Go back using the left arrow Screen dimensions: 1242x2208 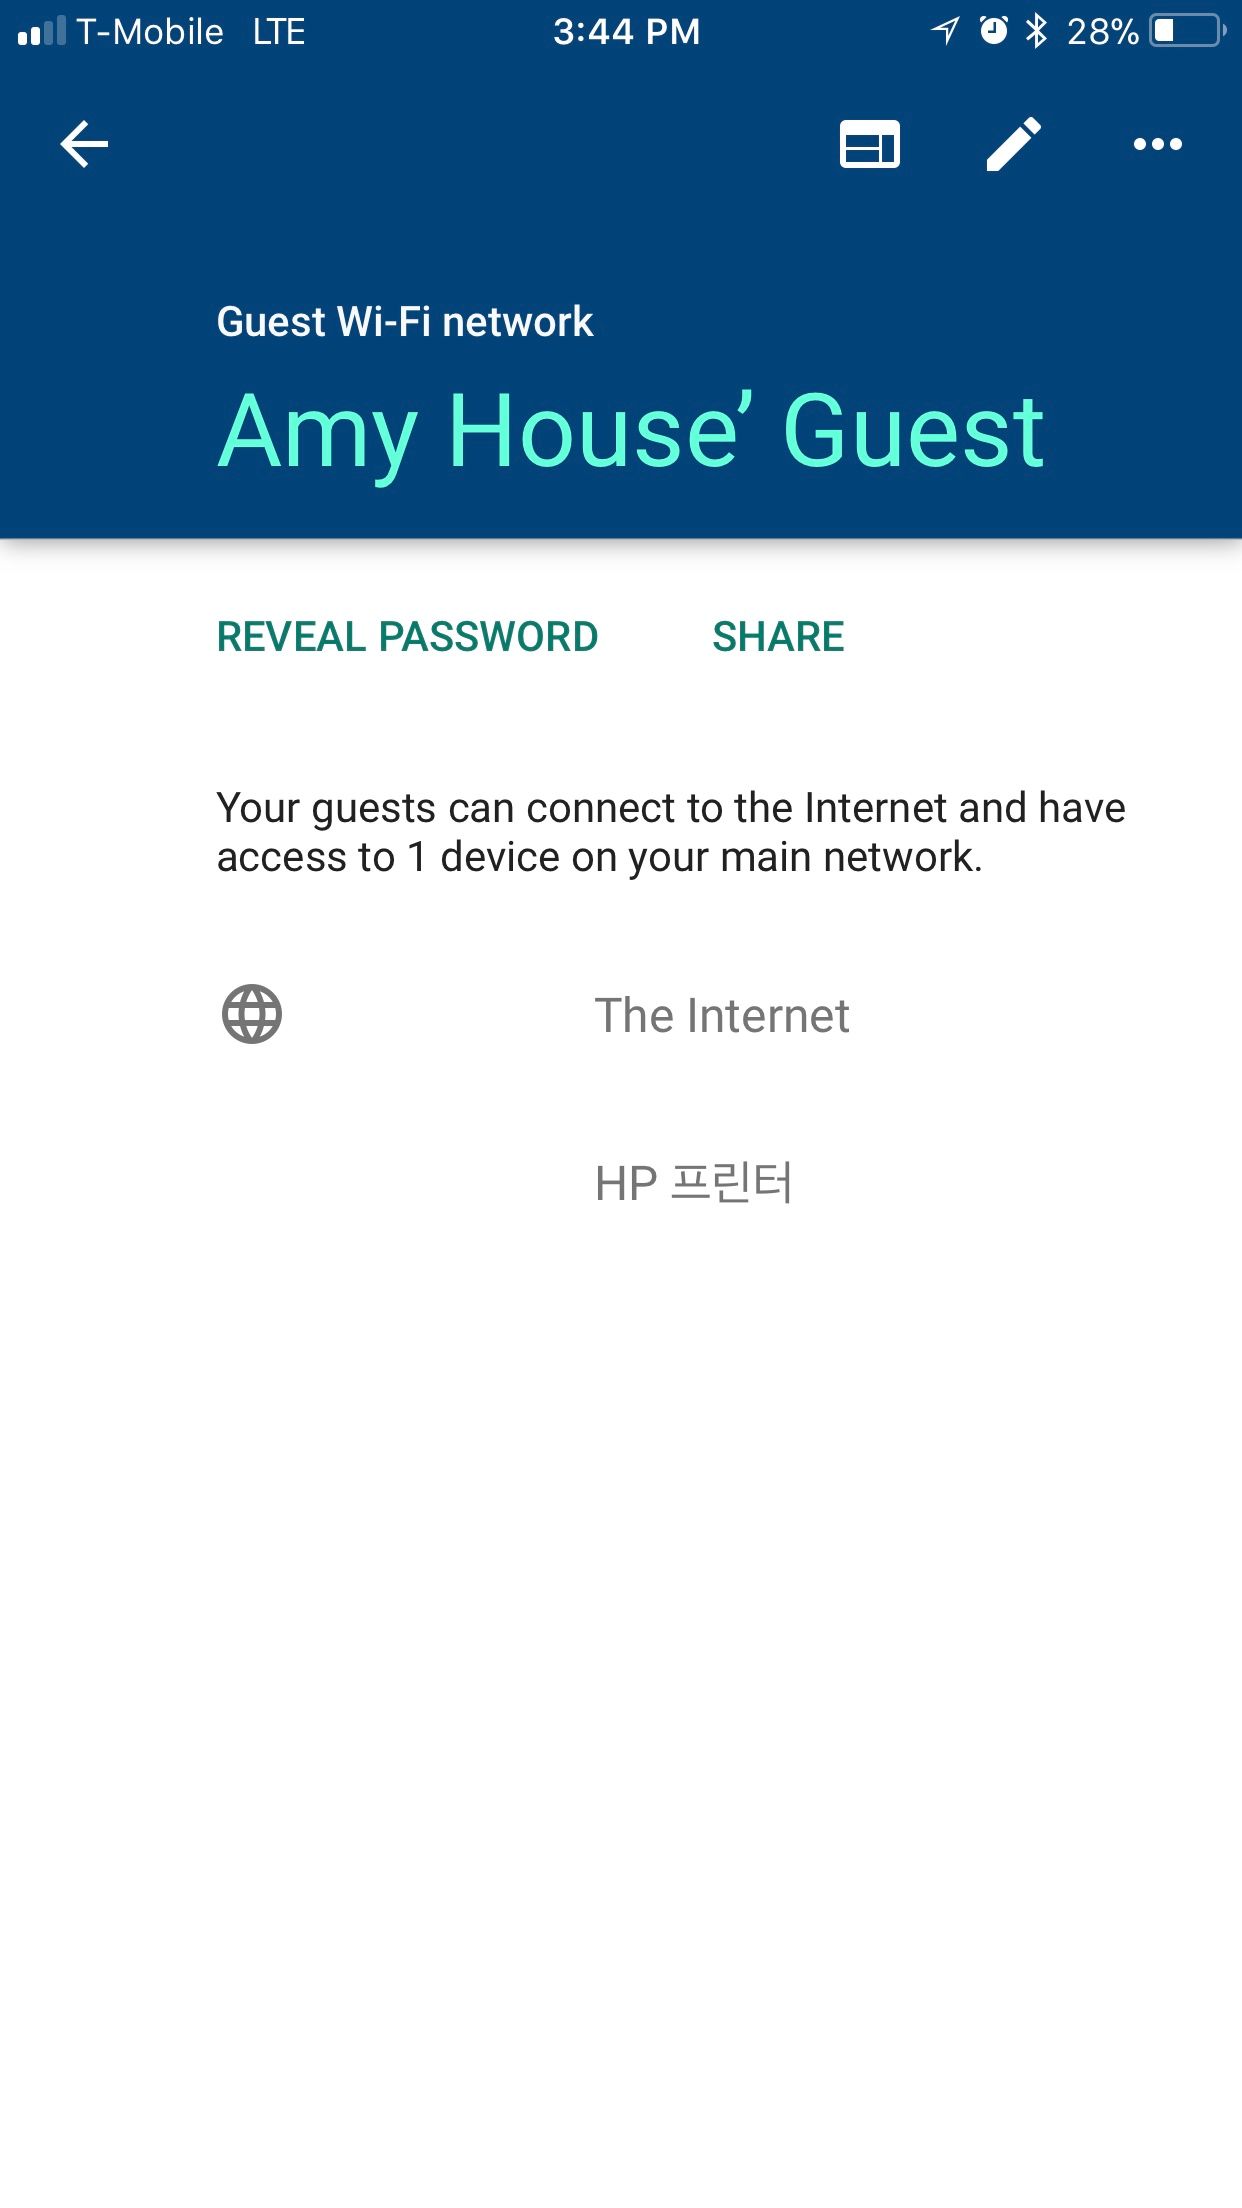84,144
